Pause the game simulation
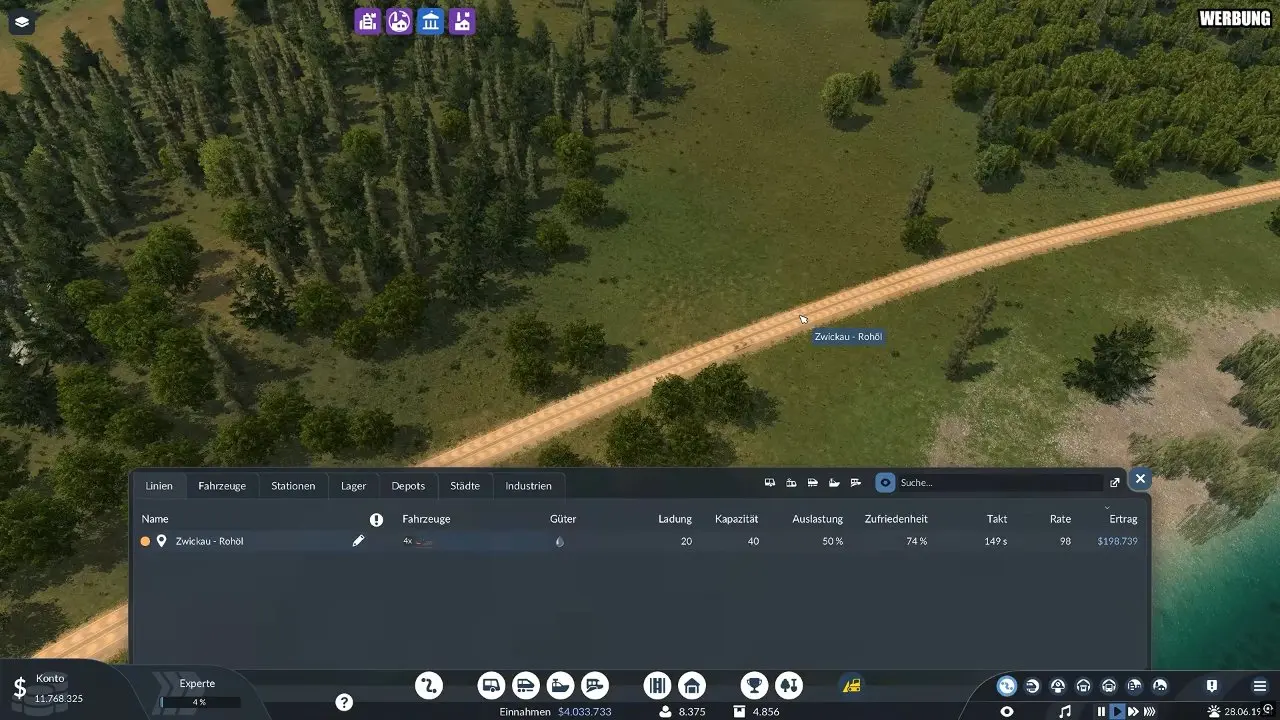The image size is (1280, 720). coord(1101,711)
